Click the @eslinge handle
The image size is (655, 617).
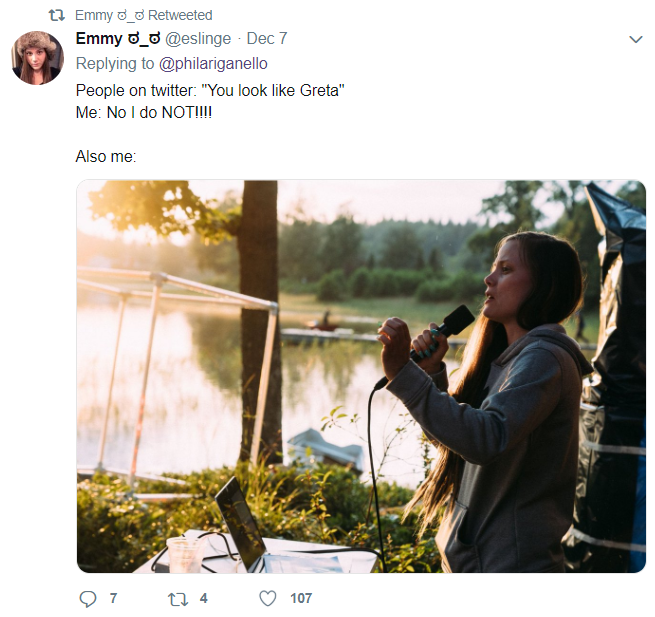198,38
